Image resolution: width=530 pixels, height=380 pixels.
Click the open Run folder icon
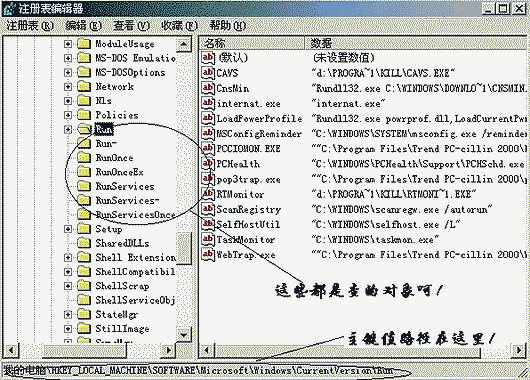[x=85, y=129]
